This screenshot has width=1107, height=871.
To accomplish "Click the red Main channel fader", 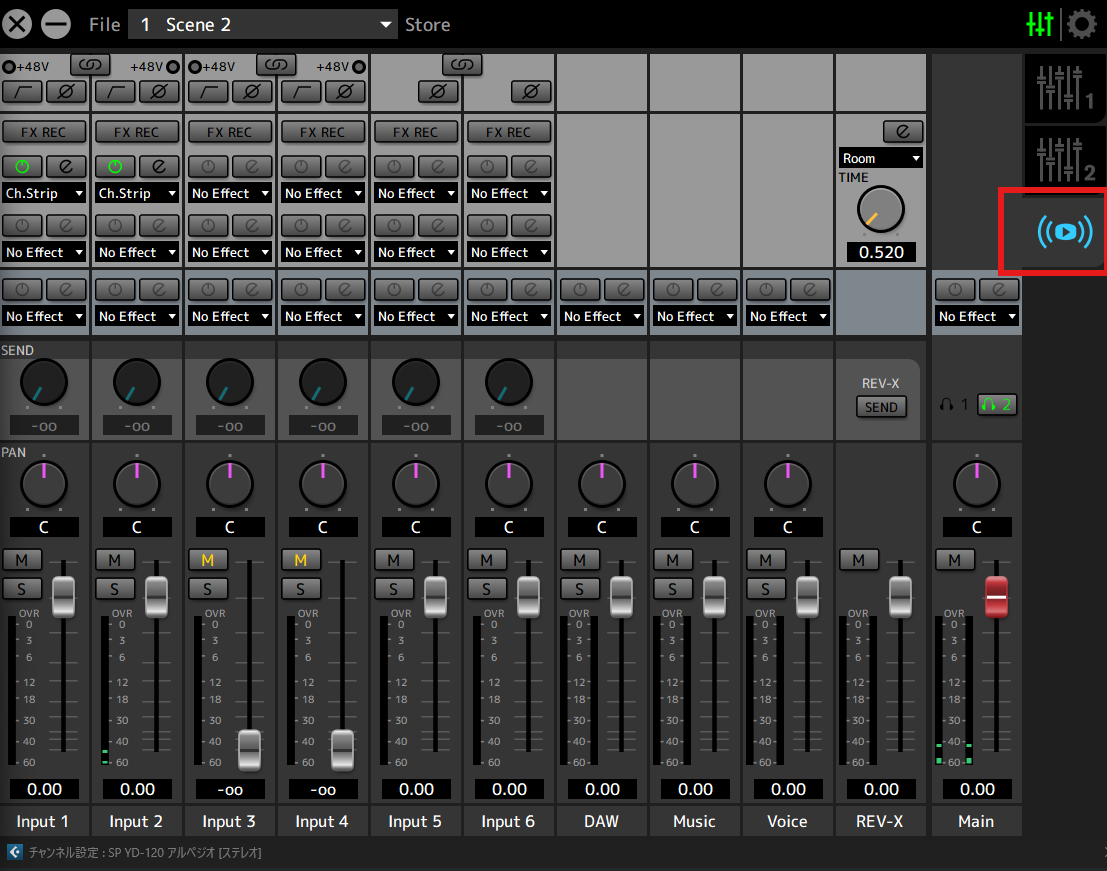I will pyautogui.click(x=996, y=596).
